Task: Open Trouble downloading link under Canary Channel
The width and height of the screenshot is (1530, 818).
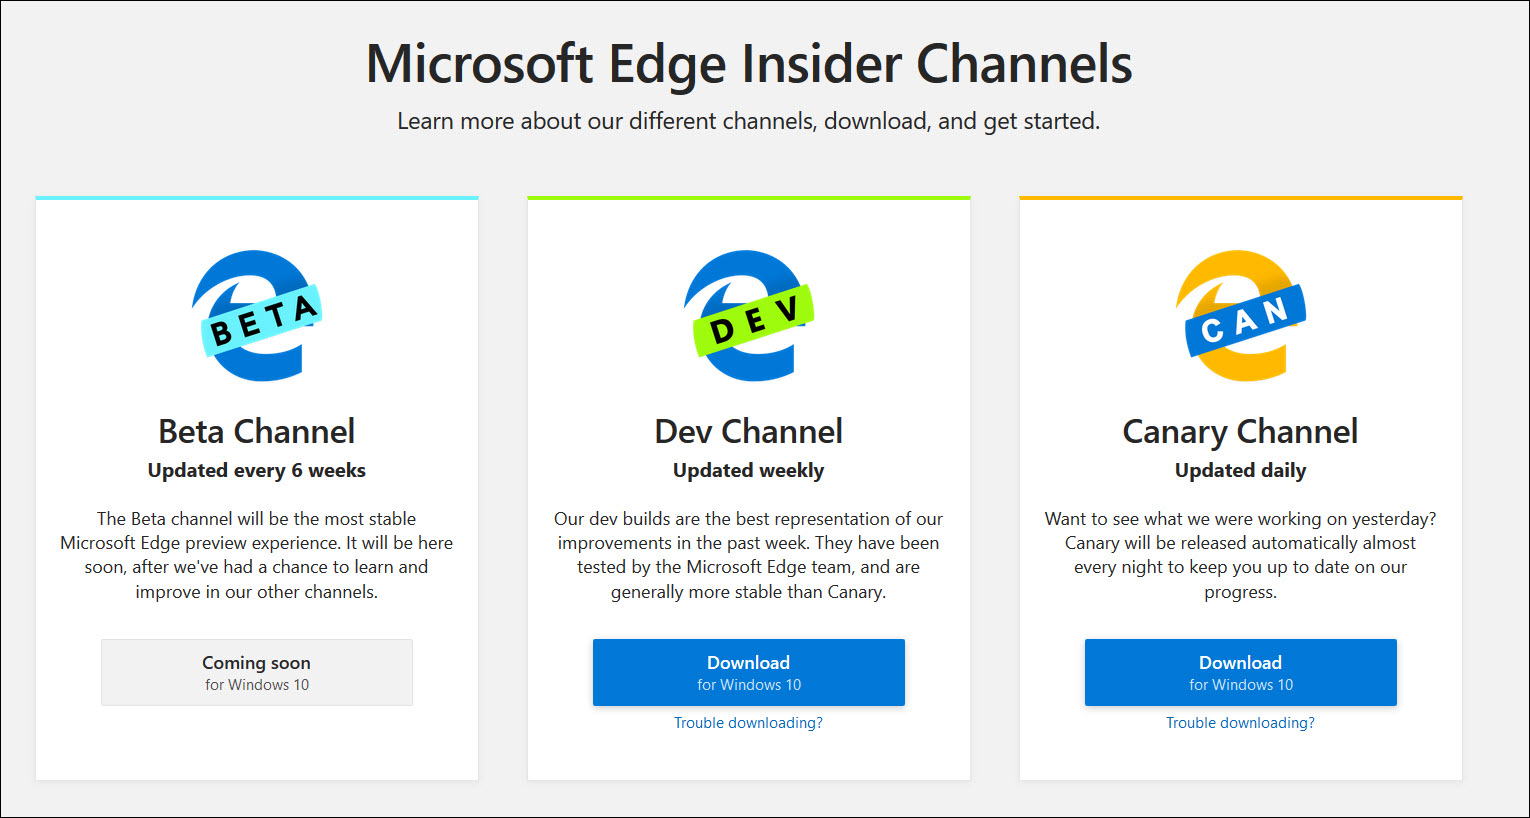Action: pyautogui.click(x=1241, y=723)
